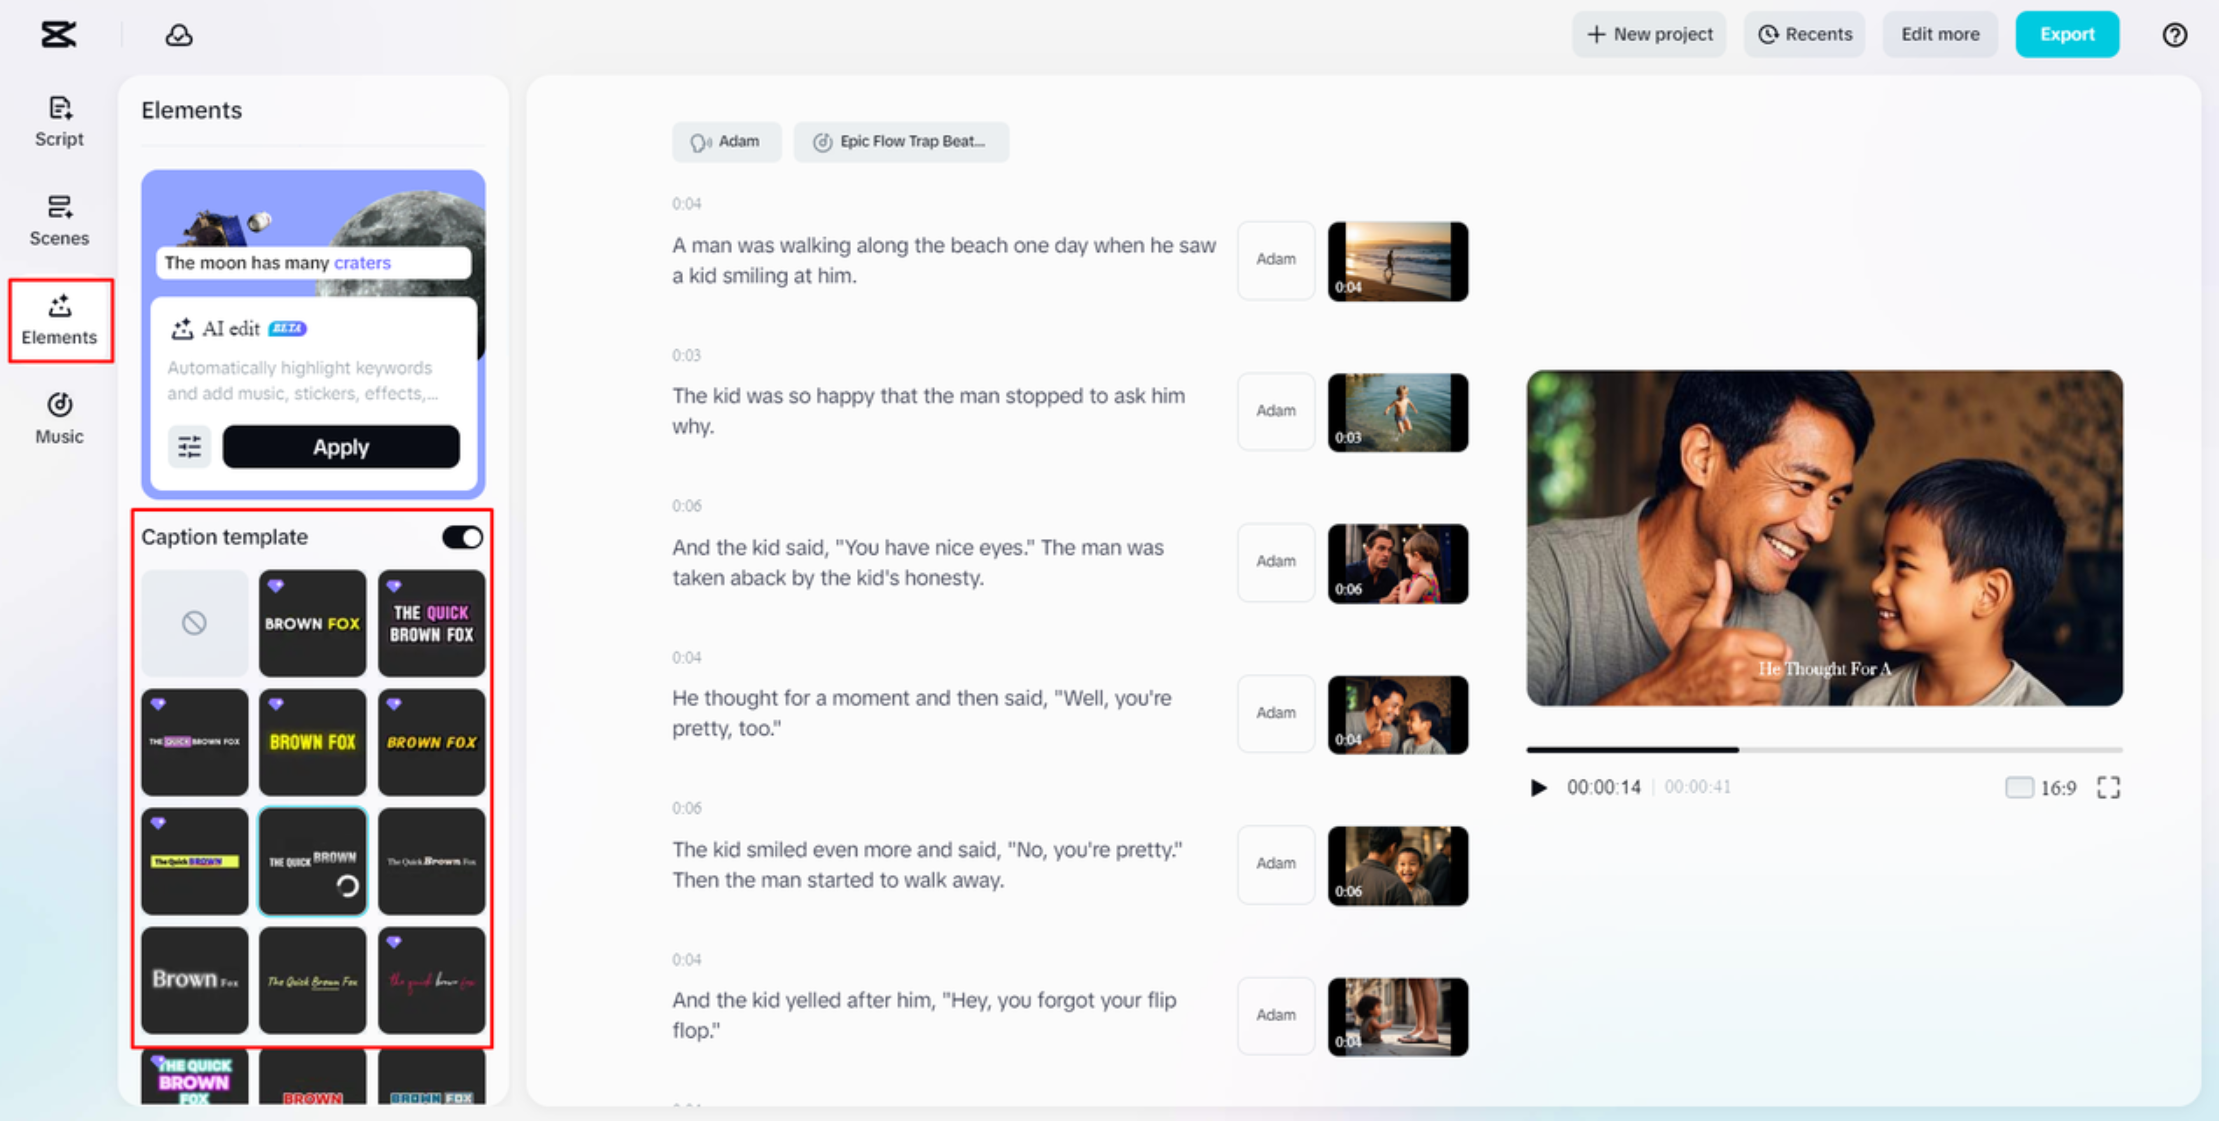Change the Adam voice selector chip

726,142
